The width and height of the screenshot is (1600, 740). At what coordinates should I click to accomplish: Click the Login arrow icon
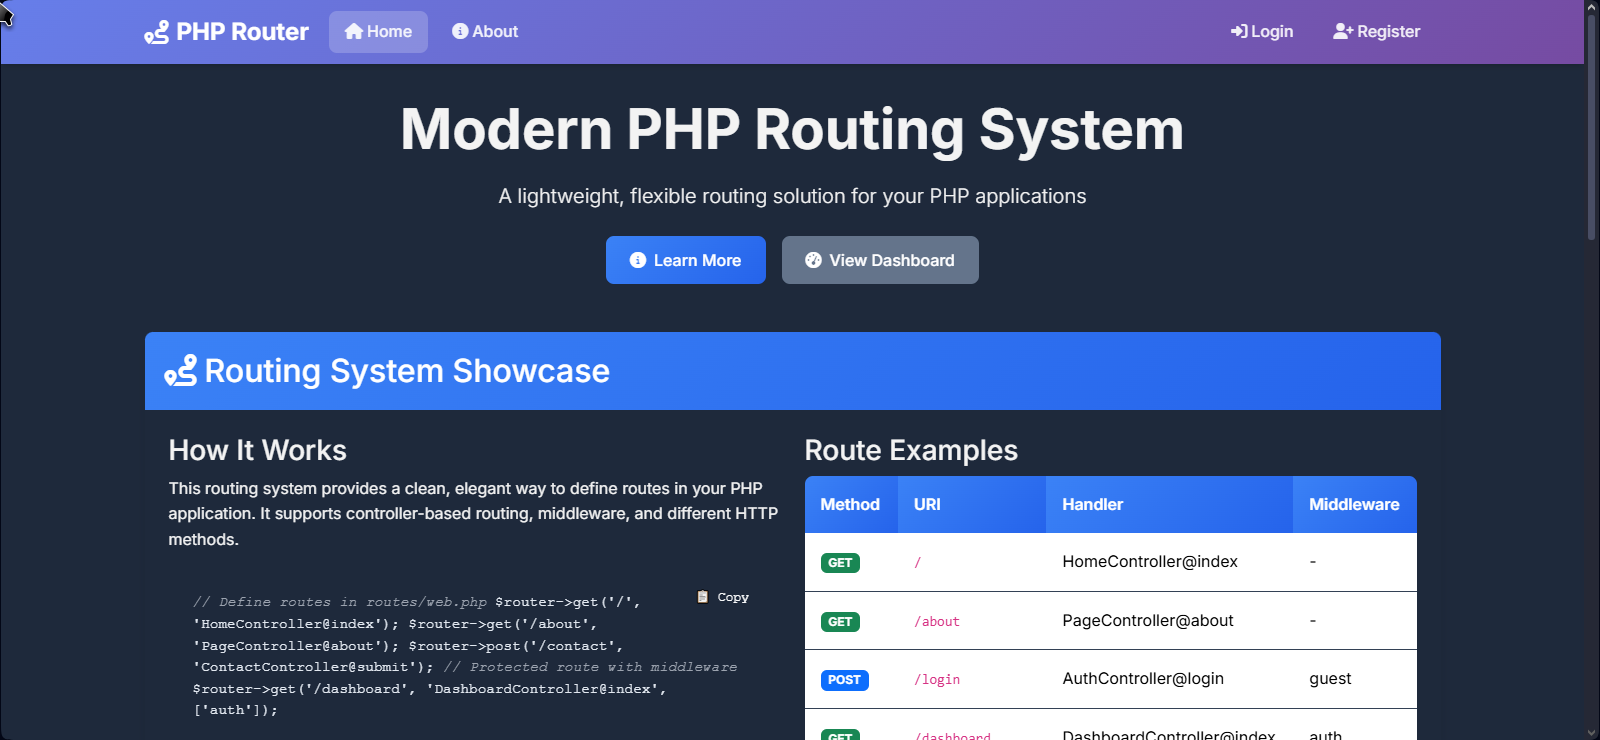coord(1239,32)
